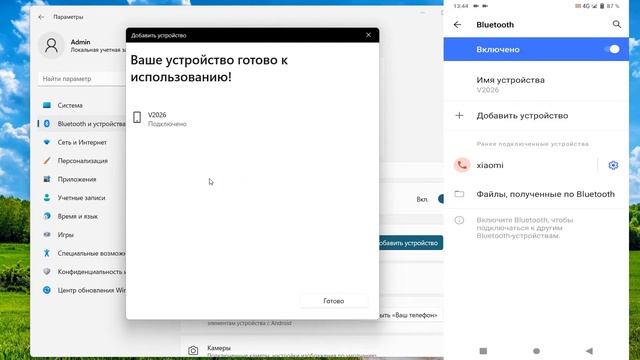
Task: Click the Система monitor icon
Action: click(x=47, y=105)
